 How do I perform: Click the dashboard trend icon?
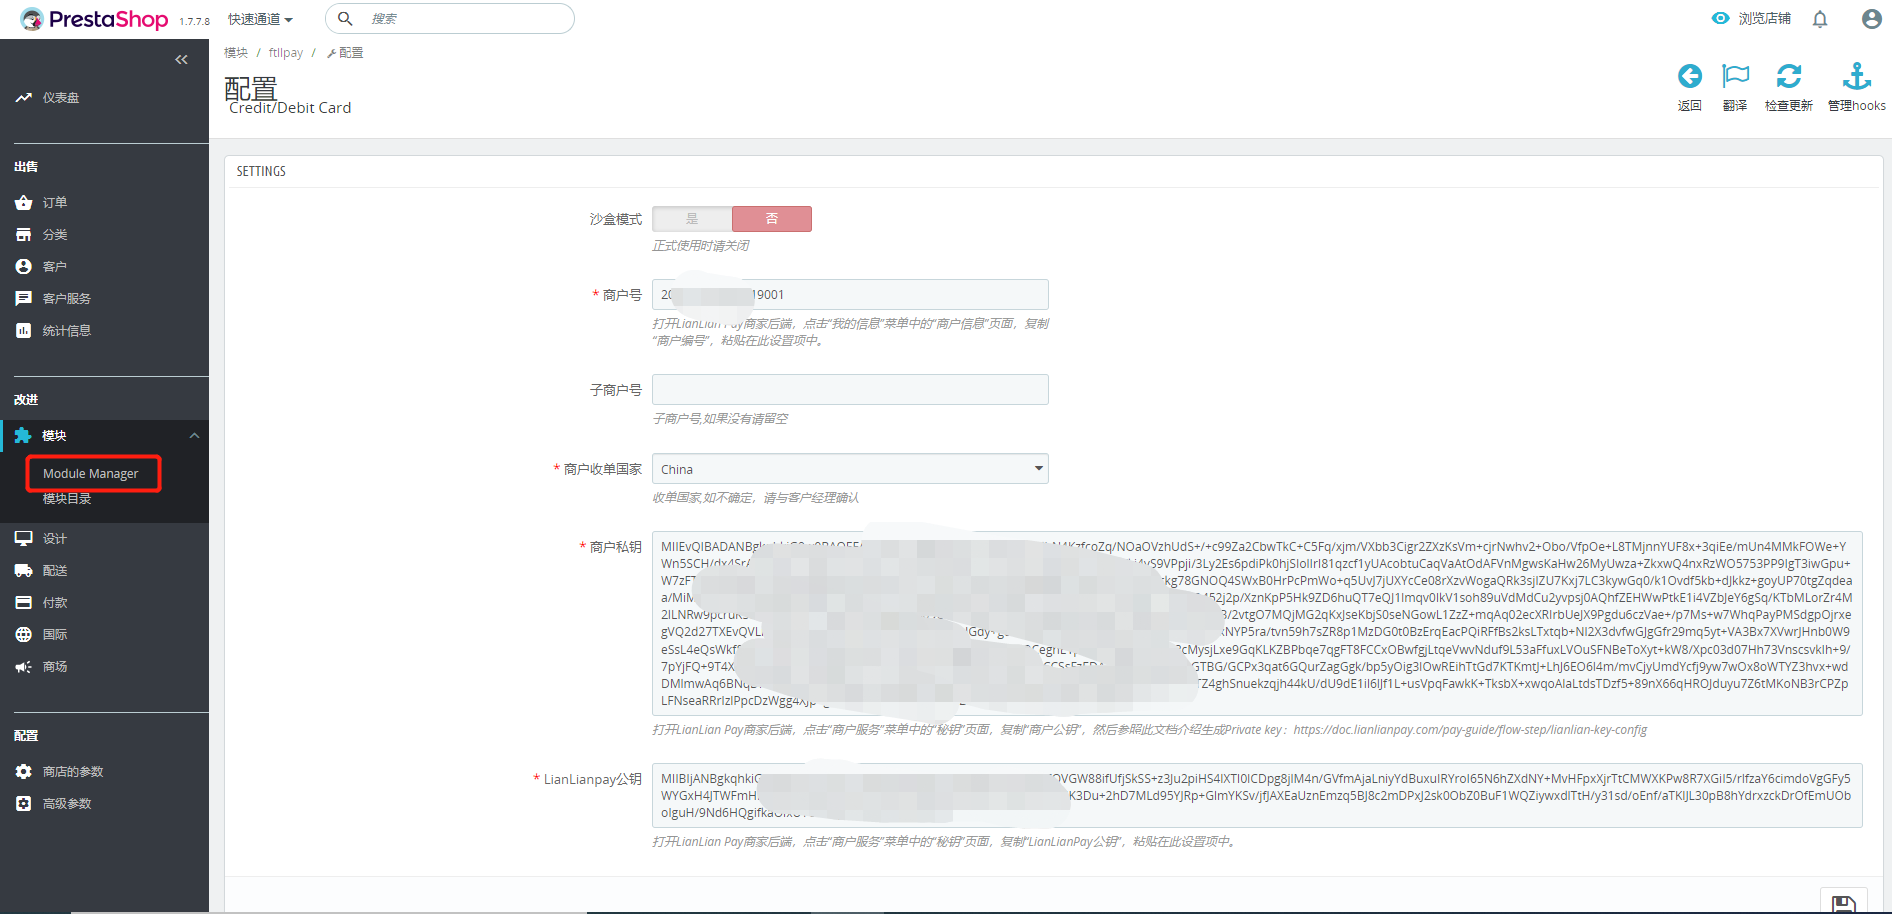[23, 98]
